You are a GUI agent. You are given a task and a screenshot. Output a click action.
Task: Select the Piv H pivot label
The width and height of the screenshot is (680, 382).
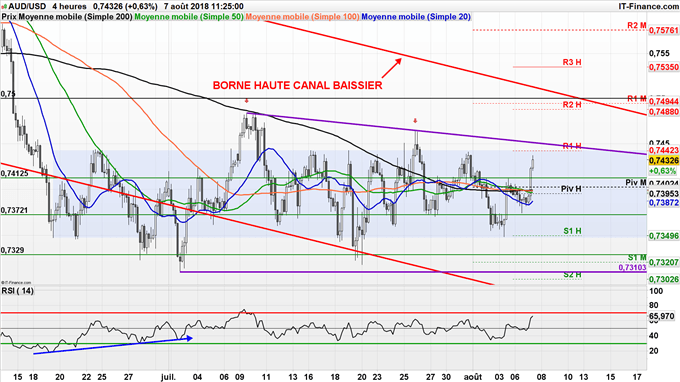point(571,189)
